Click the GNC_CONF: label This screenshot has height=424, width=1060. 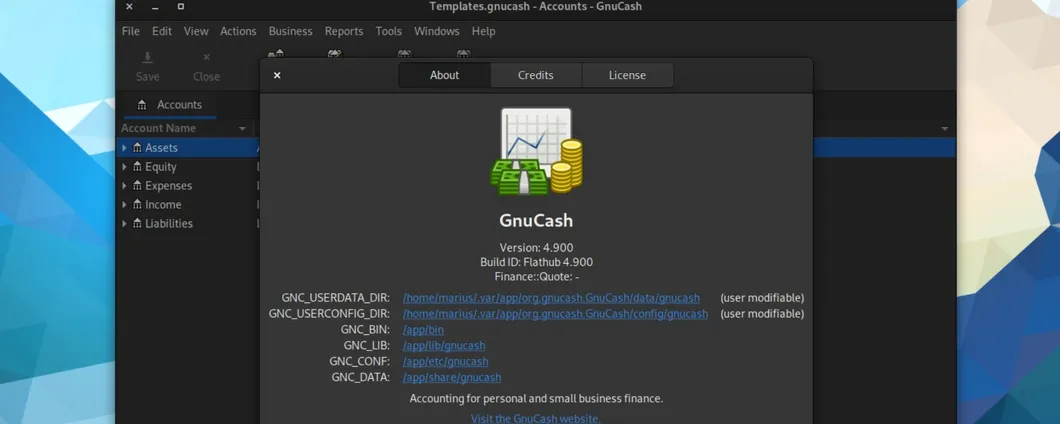pos(360,362)
